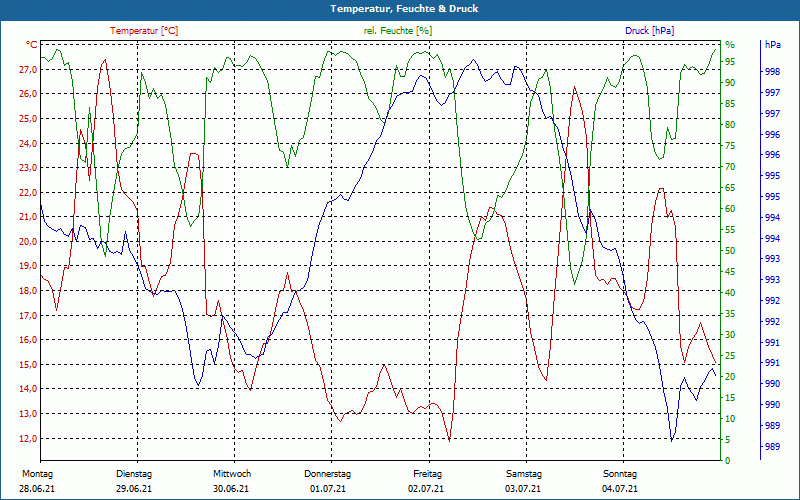Click the date label 04.07.21
Screen dimensions: 800x500
(x=620, y=489)
